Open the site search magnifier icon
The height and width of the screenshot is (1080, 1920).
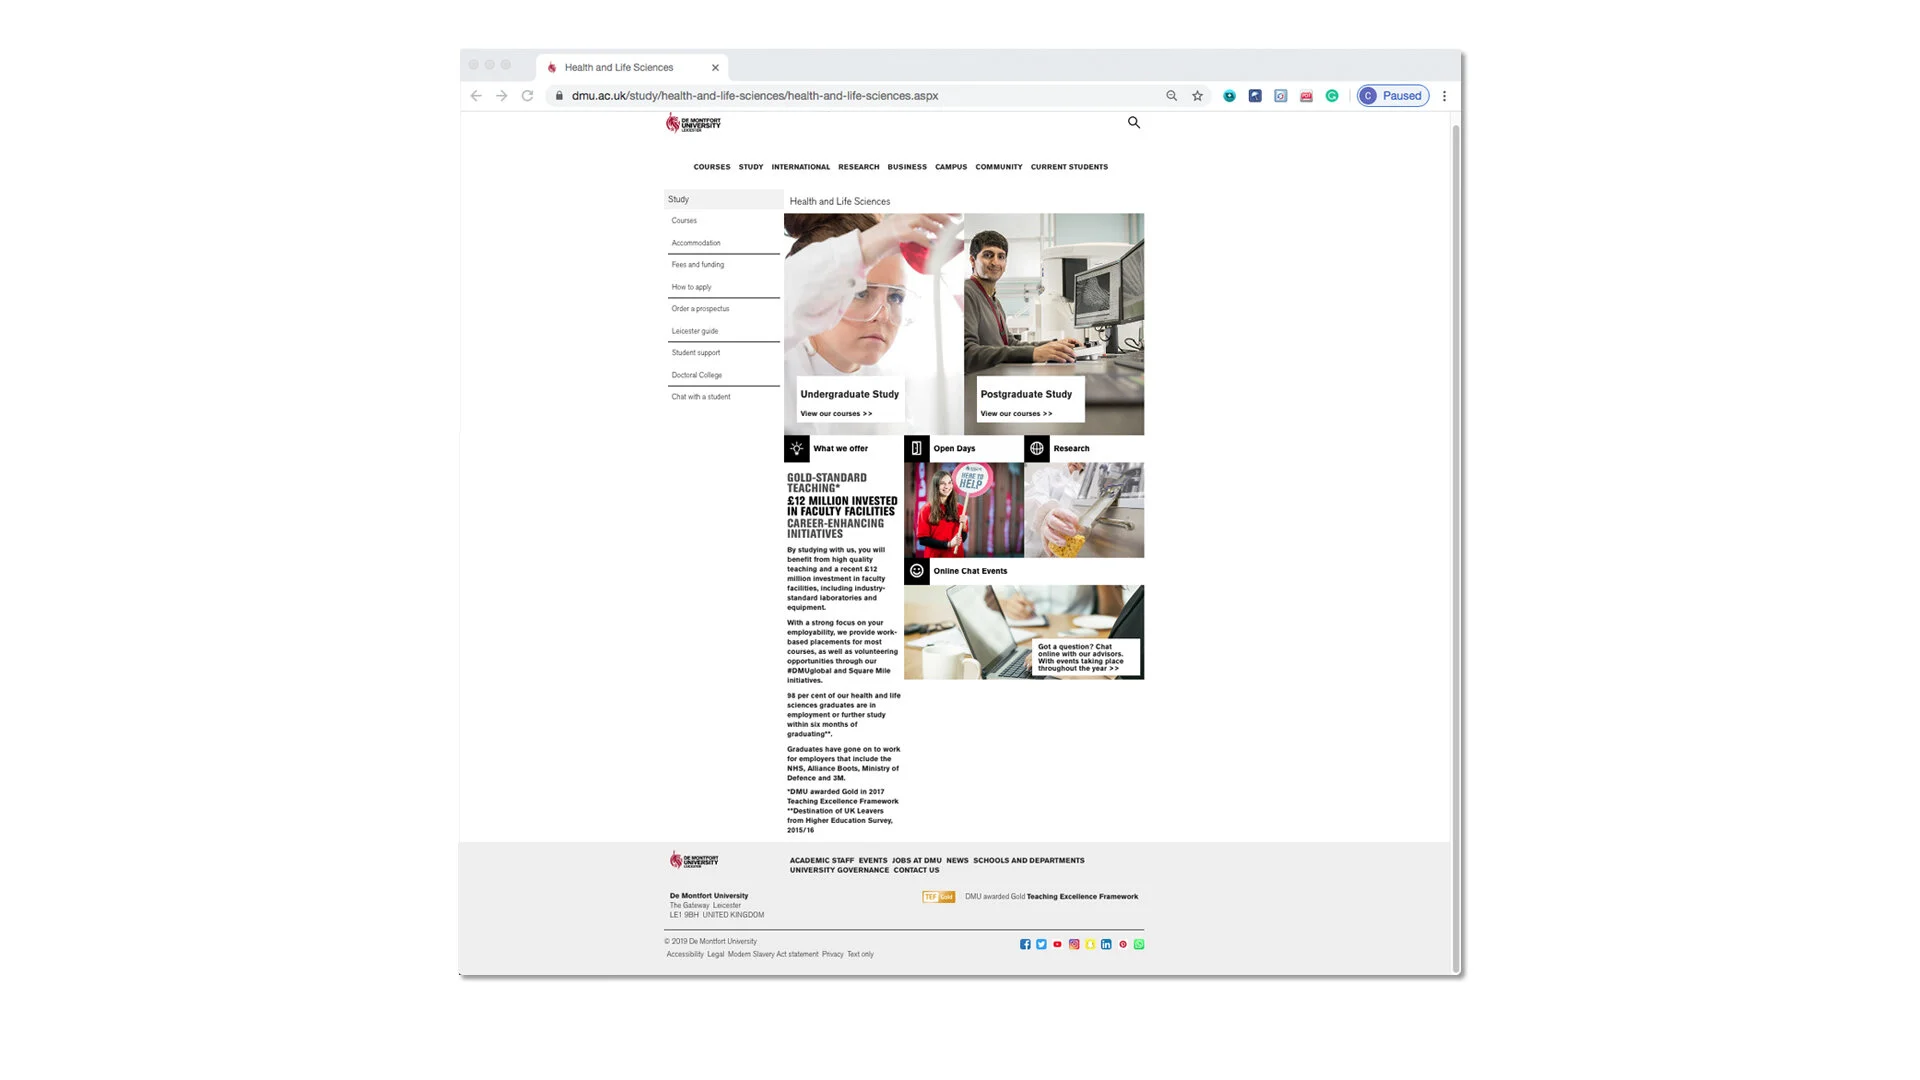[1133, 122]
